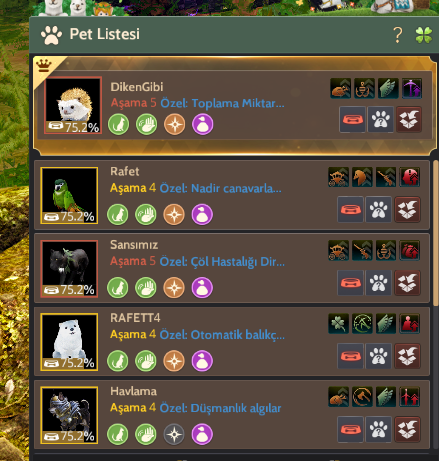Feed Sansımız with the red bowl icon
Screen dimensions: 439x461
(x=350, y=283)
